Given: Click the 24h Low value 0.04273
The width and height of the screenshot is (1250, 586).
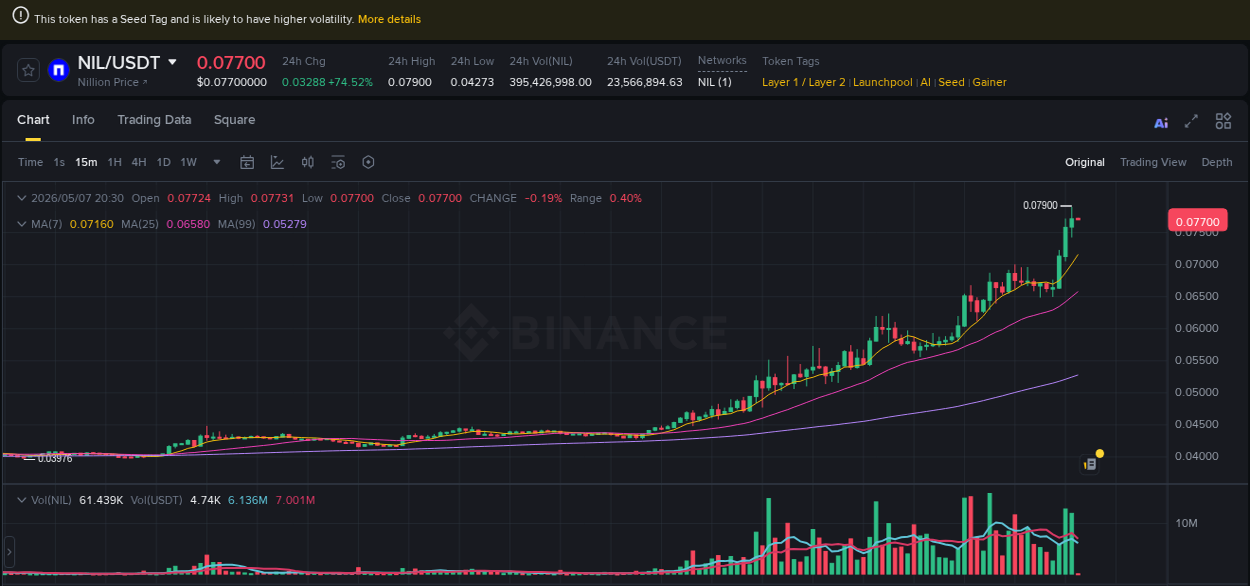Looking at the screenshot, I should pos(472,82).
